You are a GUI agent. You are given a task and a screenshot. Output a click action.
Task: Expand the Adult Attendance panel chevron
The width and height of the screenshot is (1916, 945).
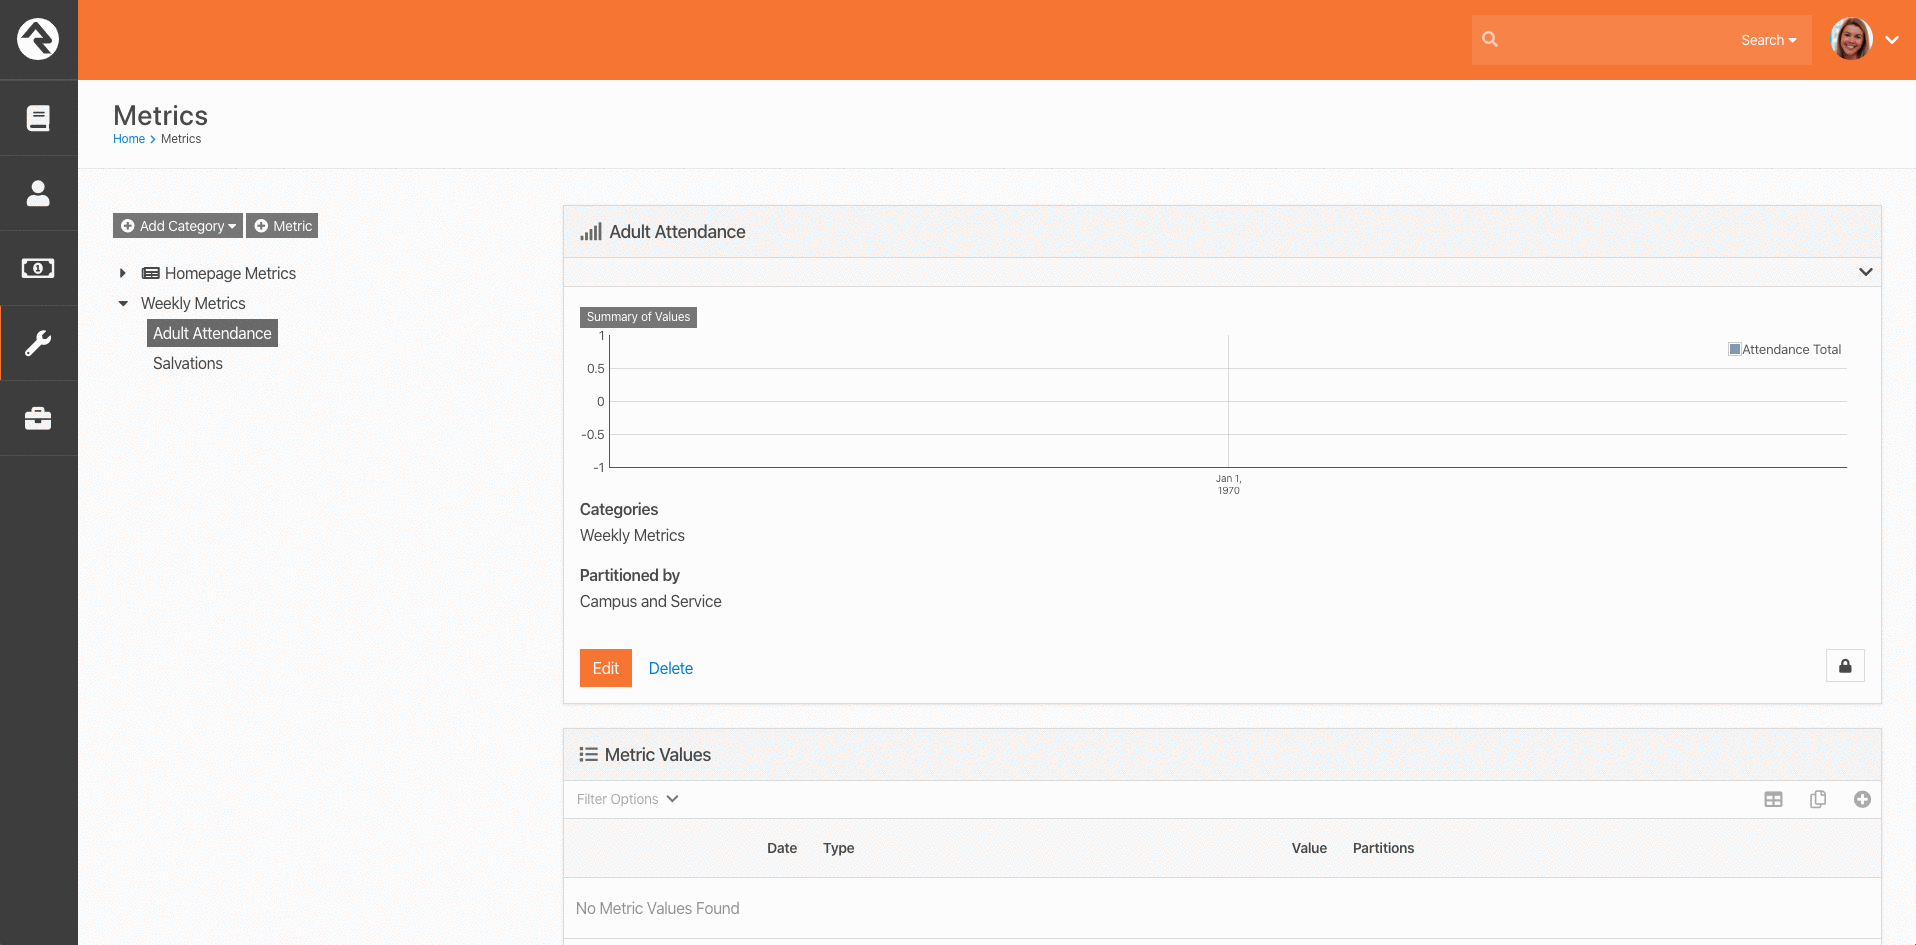(1865, 272)
